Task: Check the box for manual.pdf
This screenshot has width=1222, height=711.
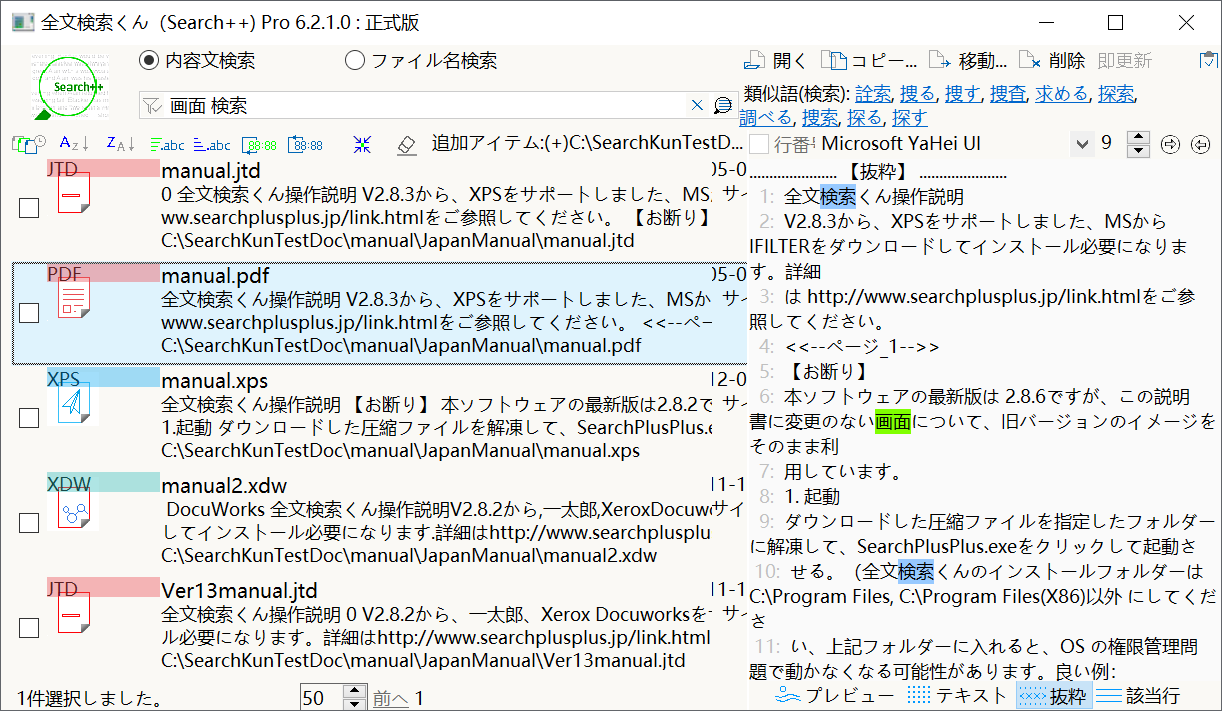Action: 29,313
